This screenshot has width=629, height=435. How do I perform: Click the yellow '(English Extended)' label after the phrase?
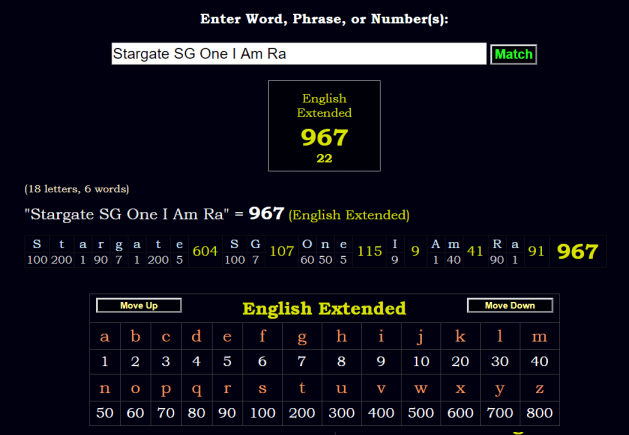coord(349,215)
